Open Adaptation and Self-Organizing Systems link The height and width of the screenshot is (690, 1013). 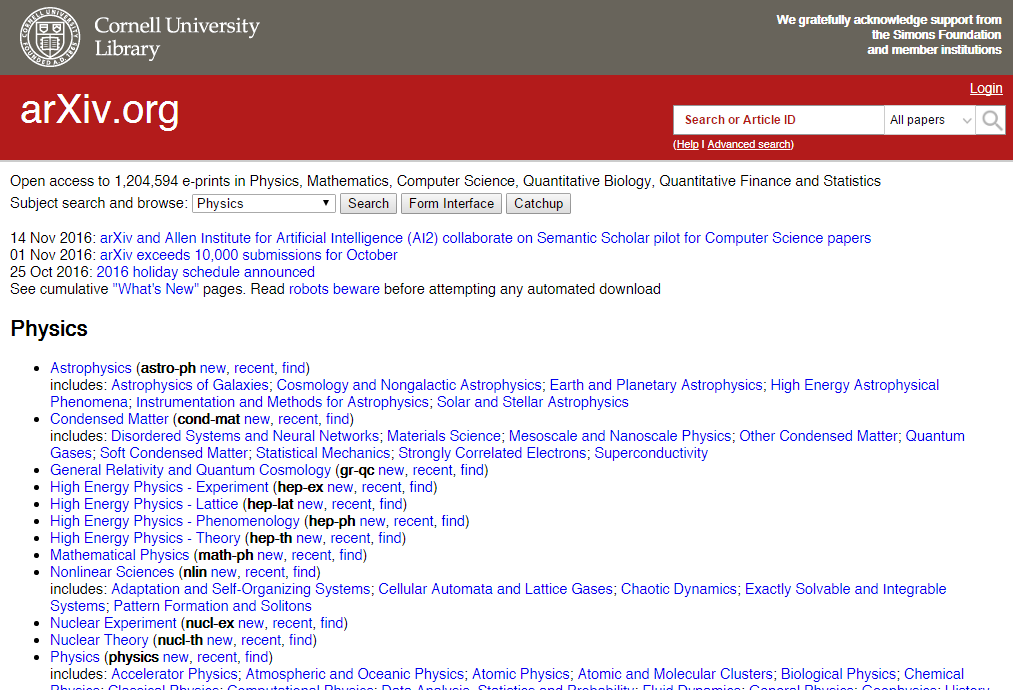pyautogui.click(x=241, y=589)
